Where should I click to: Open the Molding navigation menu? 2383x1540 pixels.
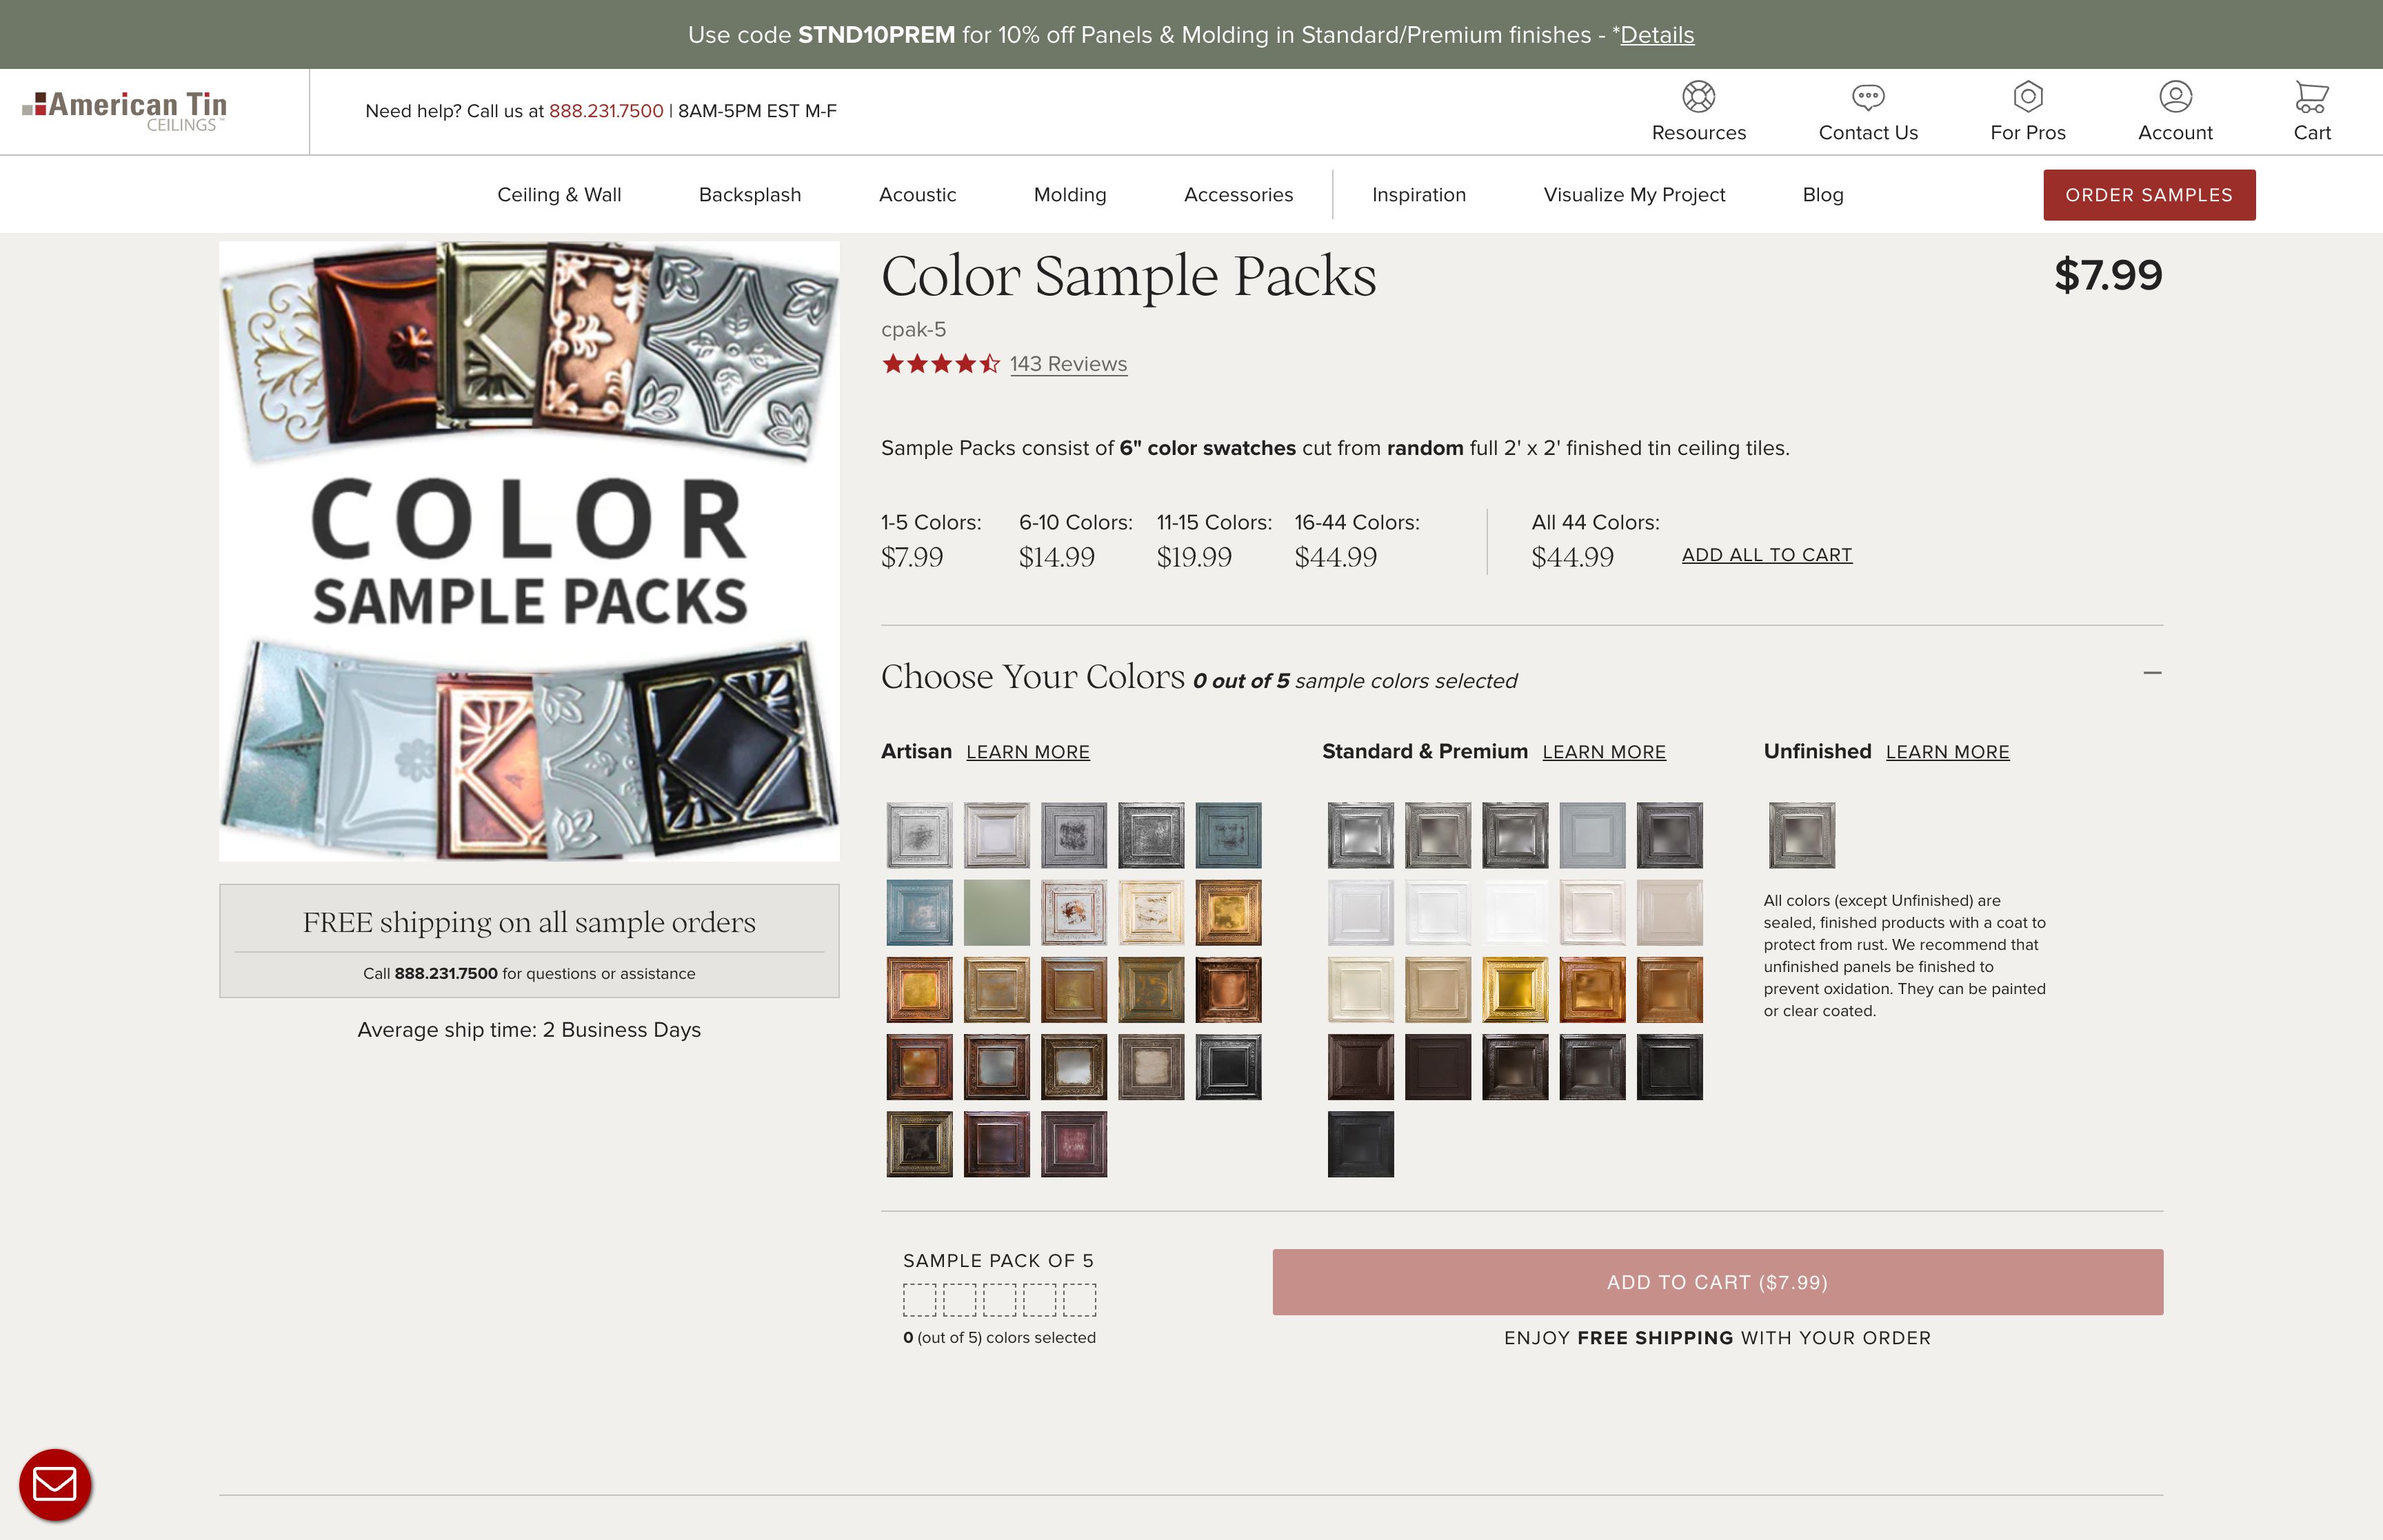pos(1069,195)
